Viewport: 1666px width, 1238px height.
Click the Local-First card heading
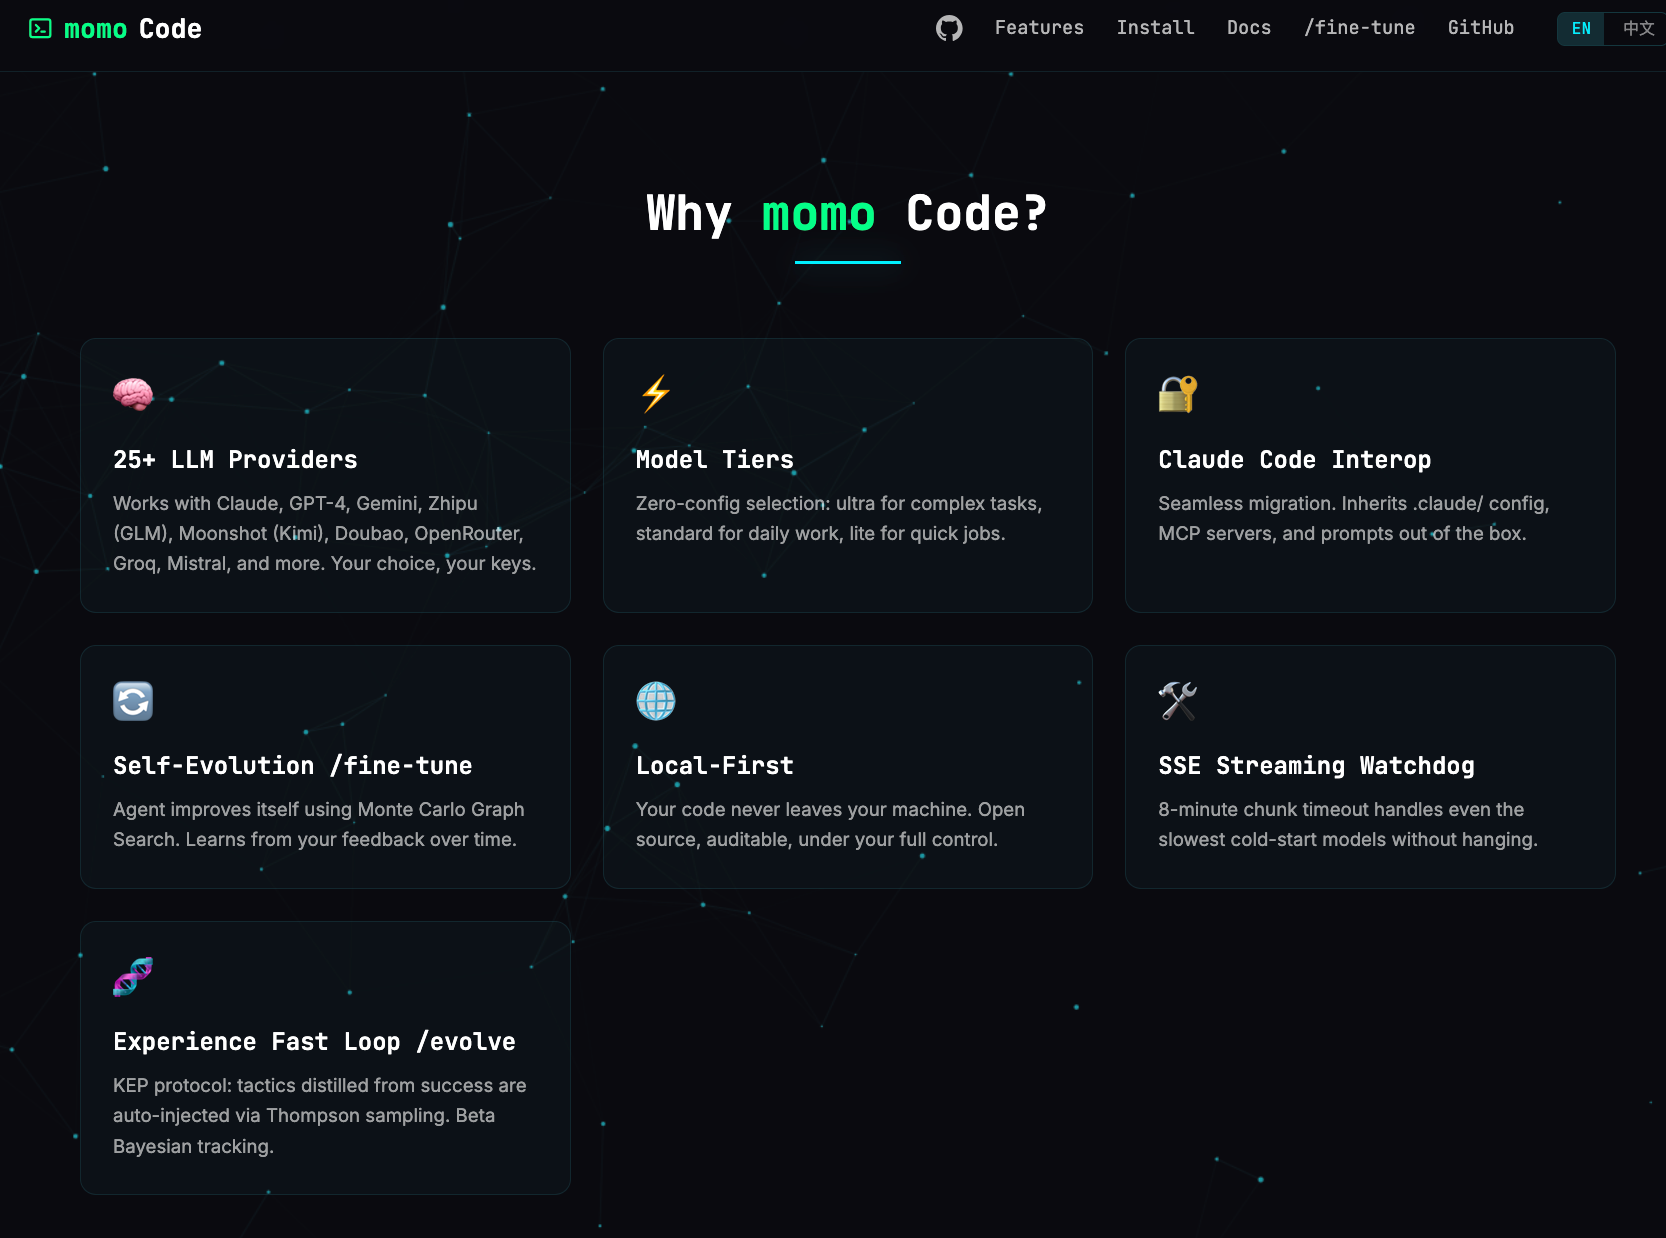tap(715, 766)
